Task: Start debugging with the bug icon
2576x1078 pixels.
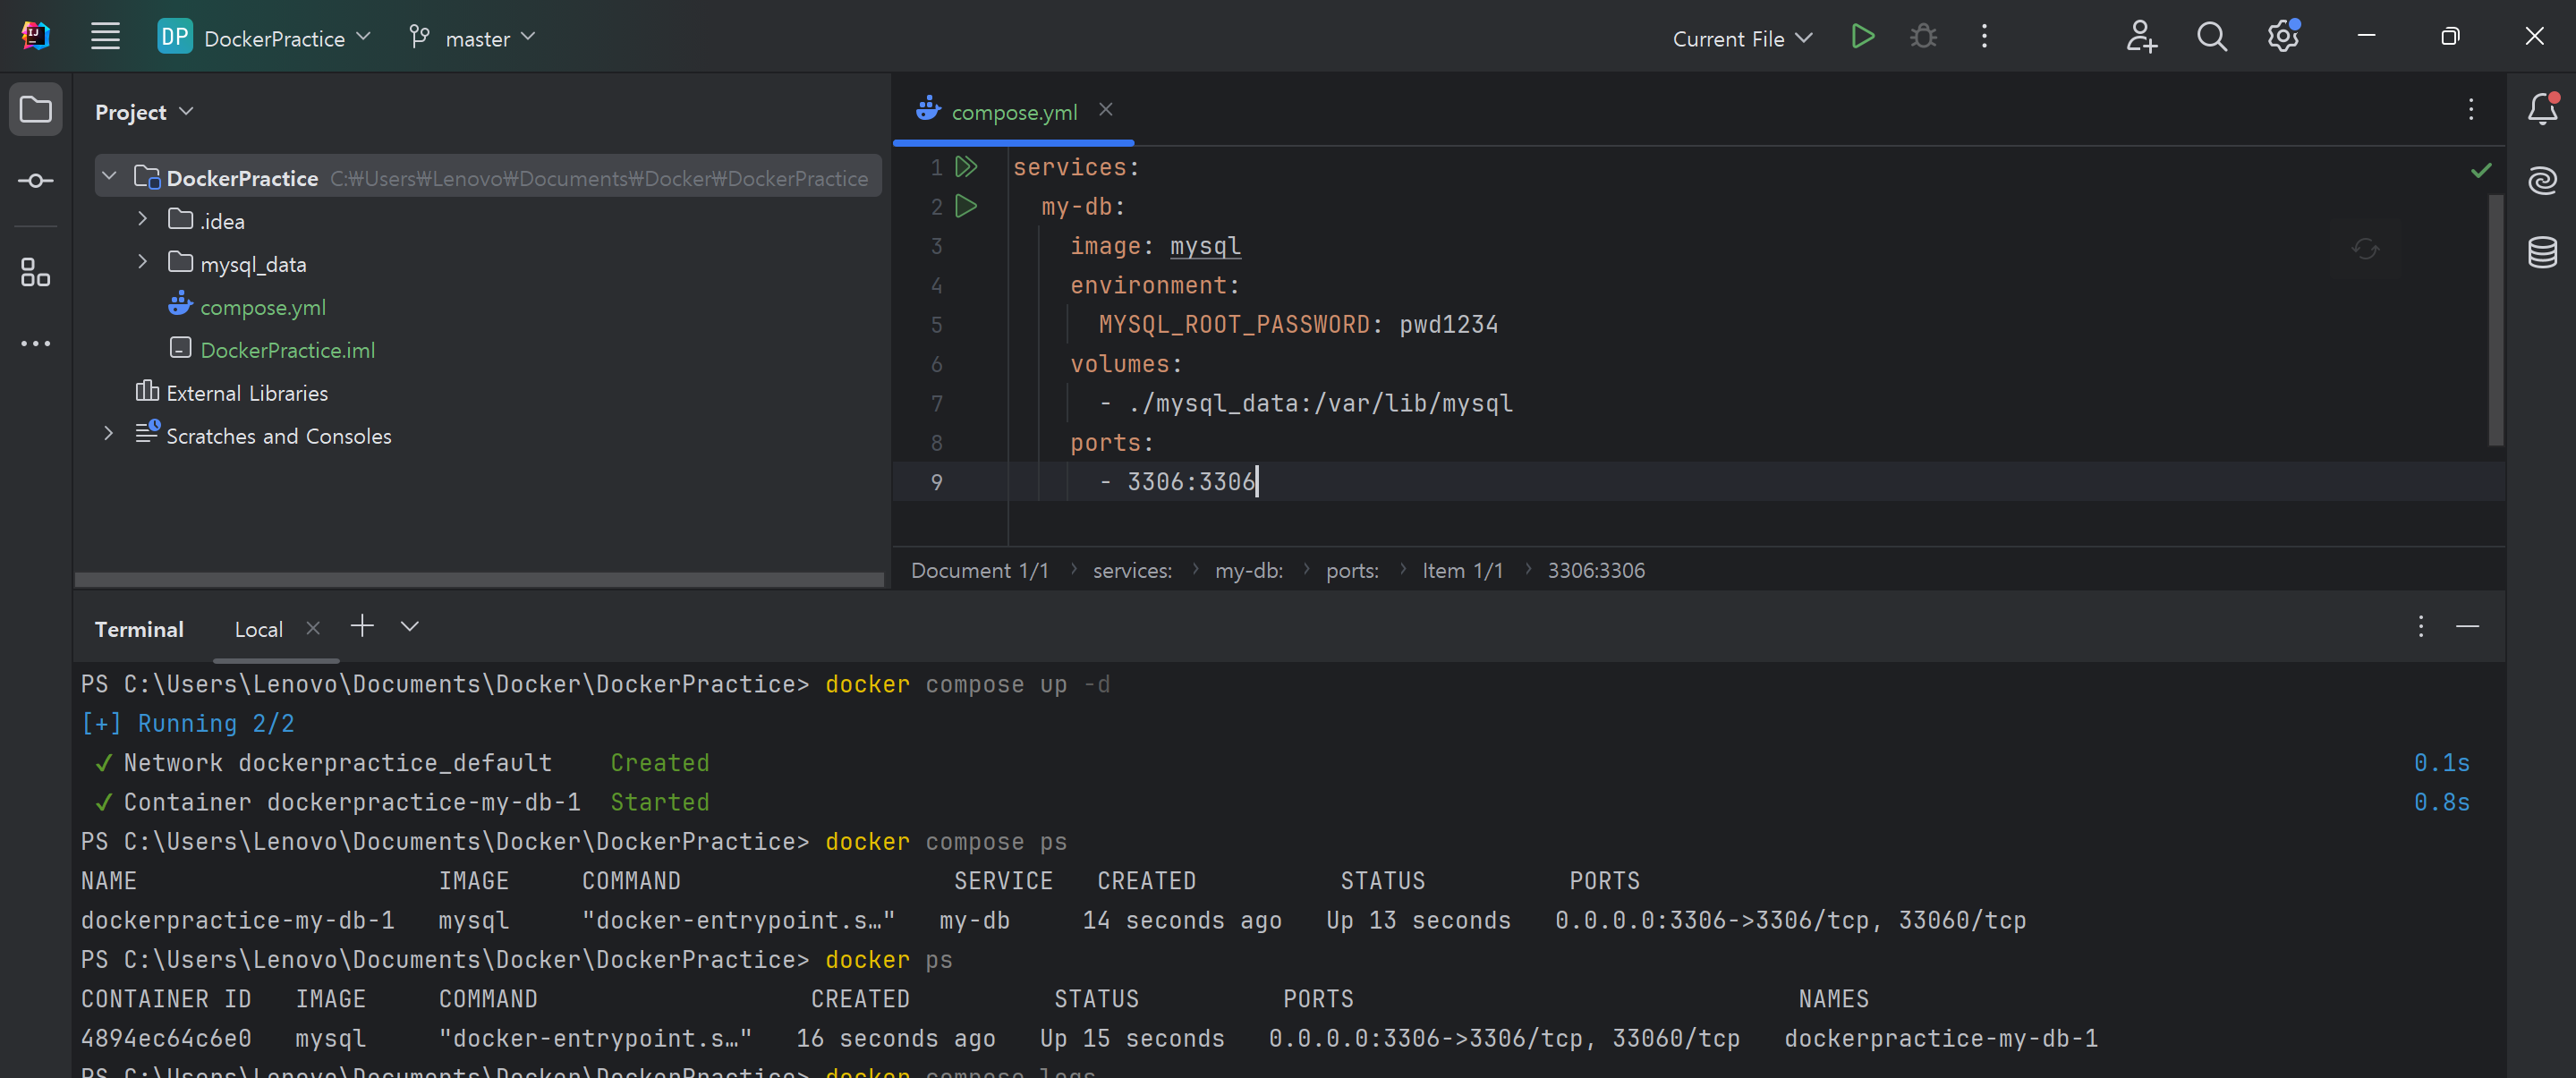Action: click(x=1923, y=37)
